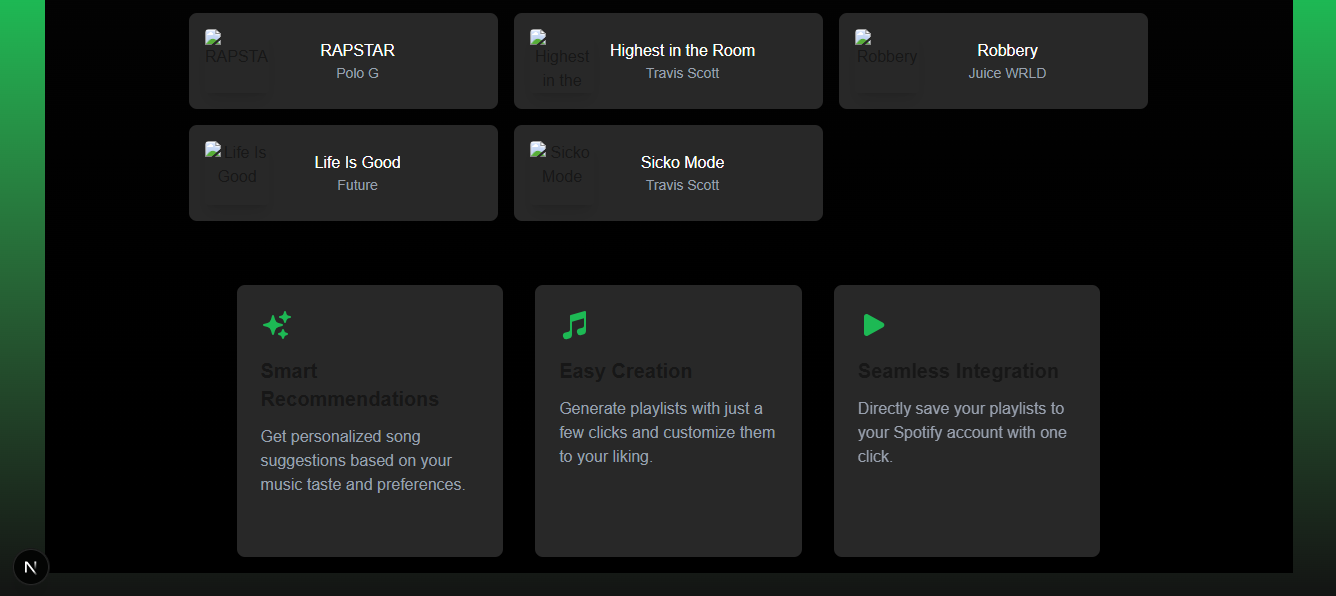
Task: Click Travis Scott under Highest in the Room
Action: pyautogui.click(x=682, y=73)
